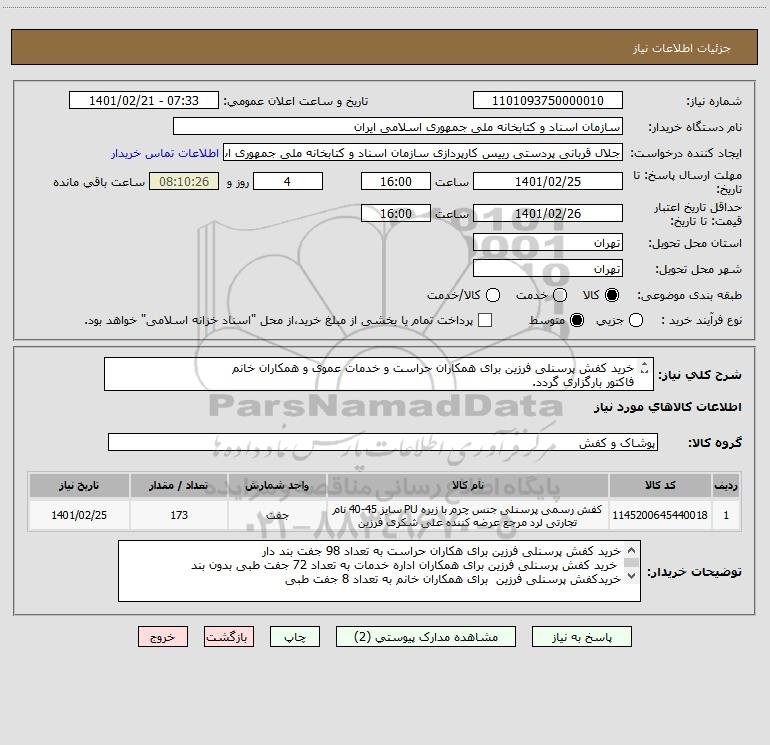Toggle the اسناد خزانه اسلامی payment checkbox
The image size is (770, 745).
[485, 320]
